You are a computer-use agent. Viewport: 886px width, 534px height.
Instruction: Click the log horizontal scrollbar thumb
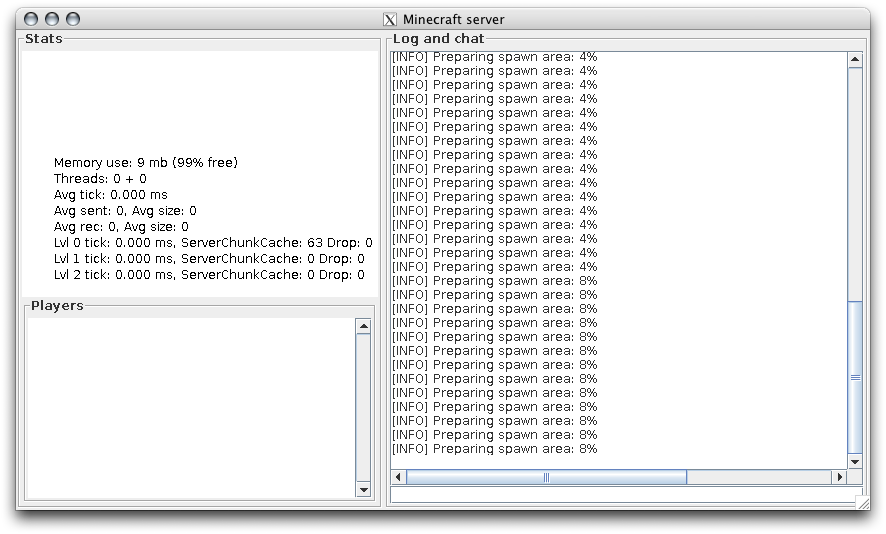pos(546,477)
